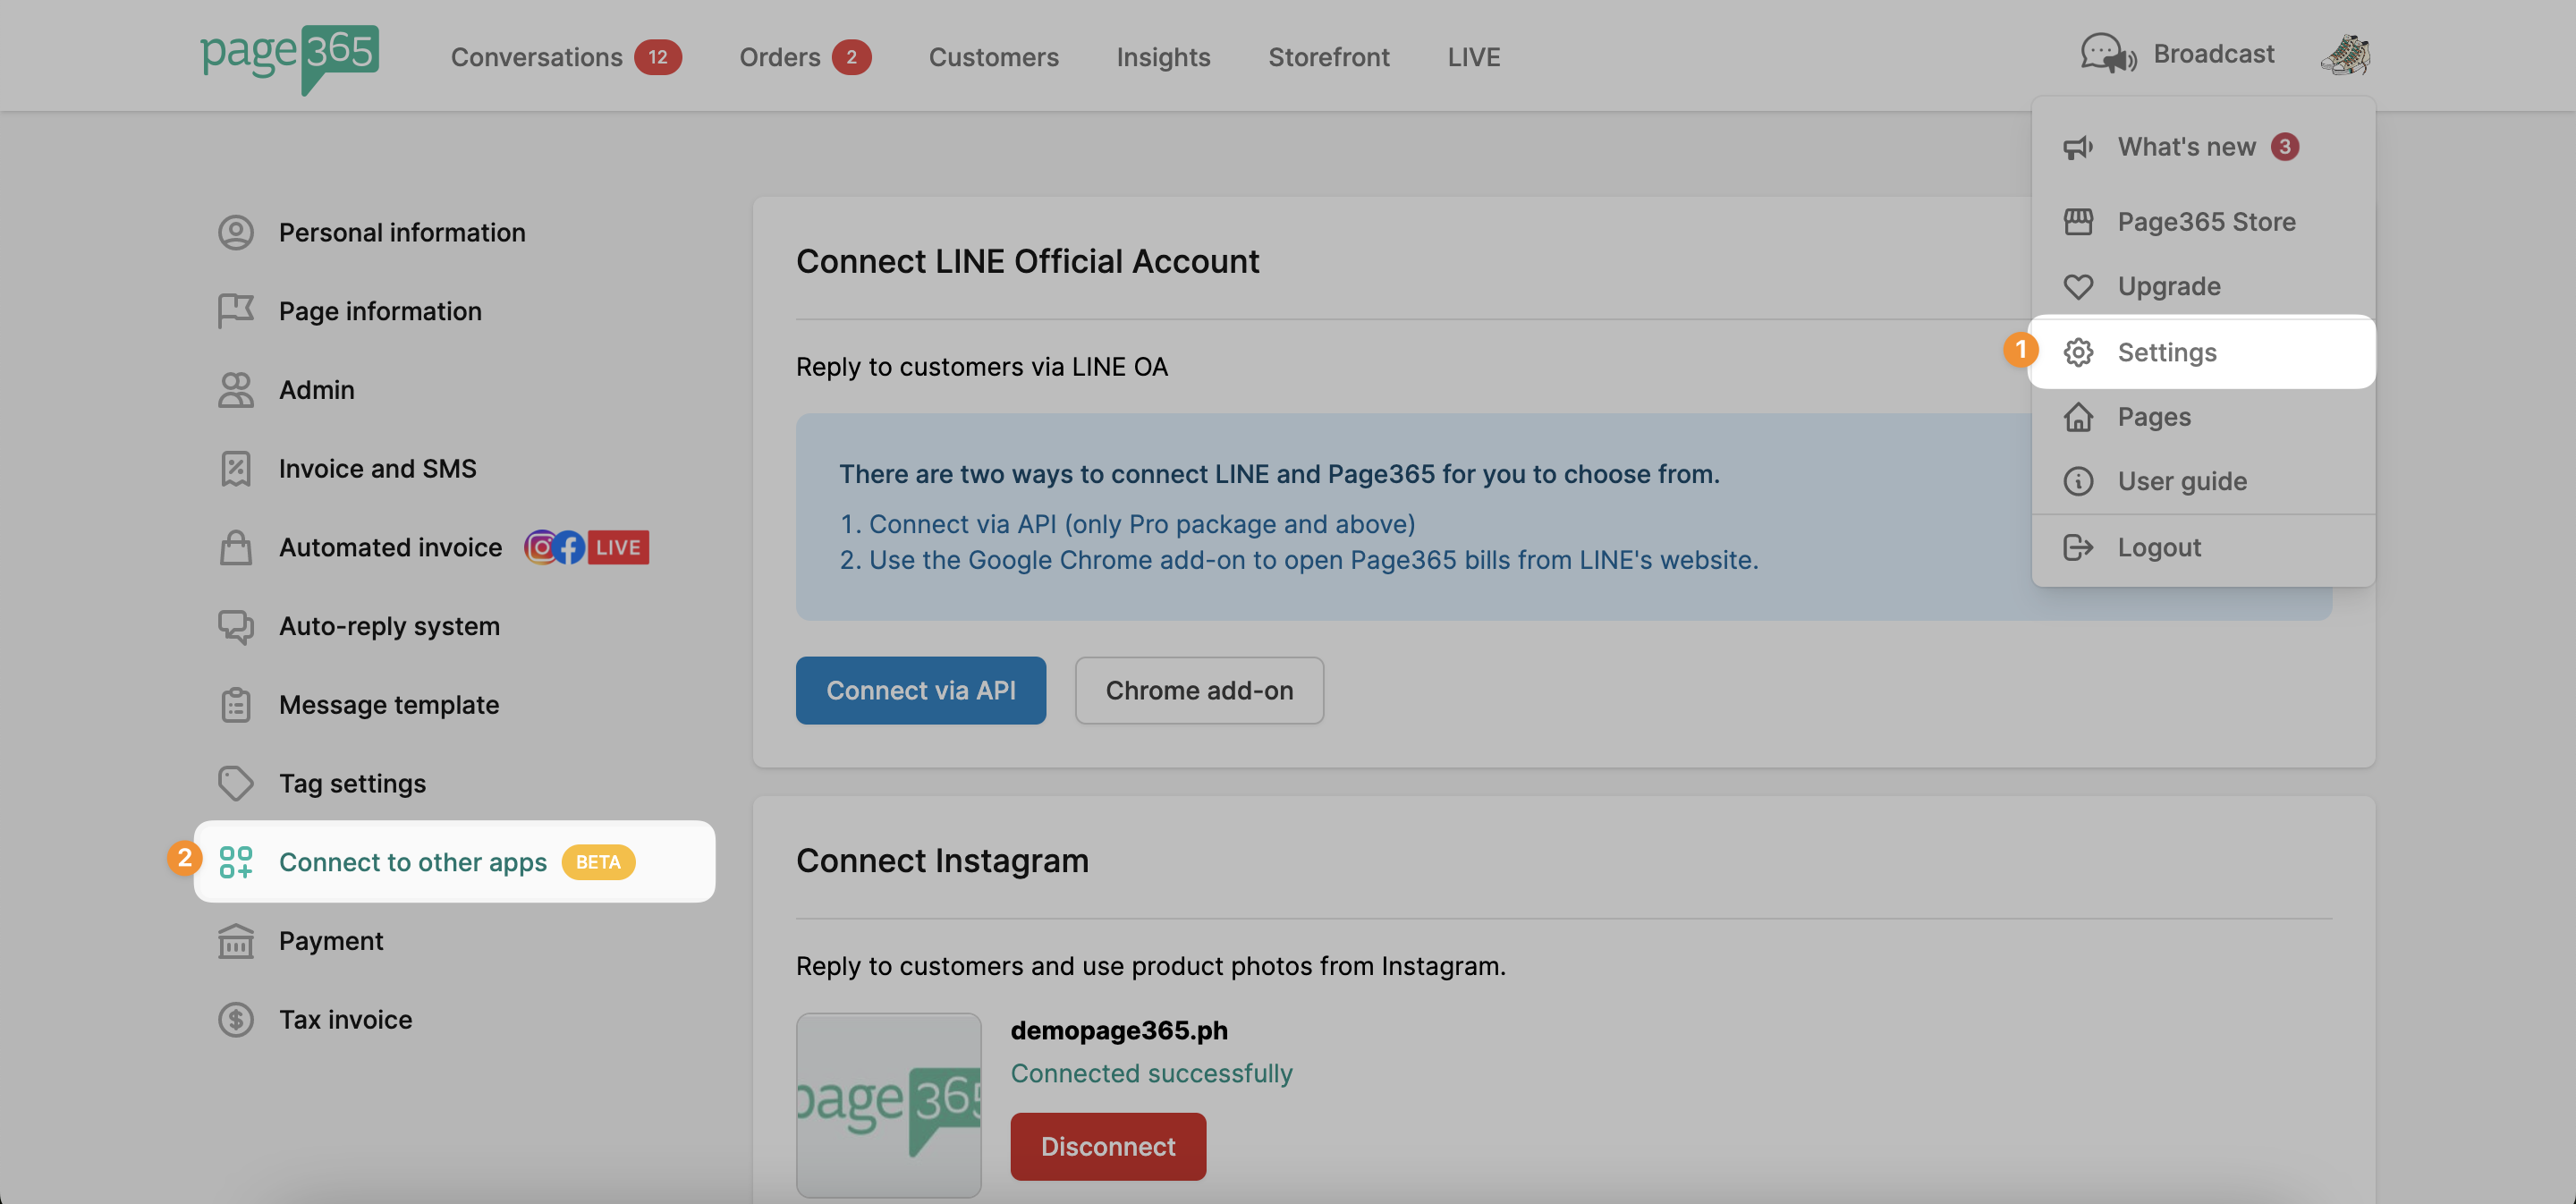Click the red LIVE badge in sidebar
Screen dimensions: 2576x1204
[x=618, y=547]
